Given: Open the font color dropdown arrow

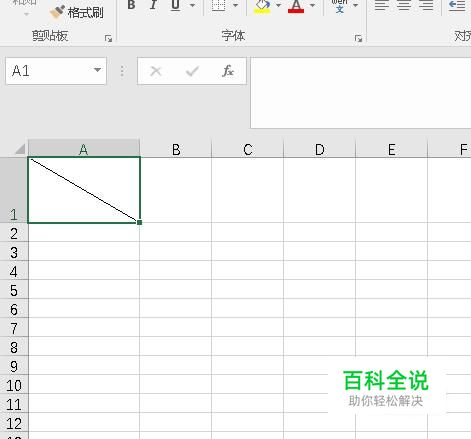Looking at the screenshot, I should click(312, 5).
